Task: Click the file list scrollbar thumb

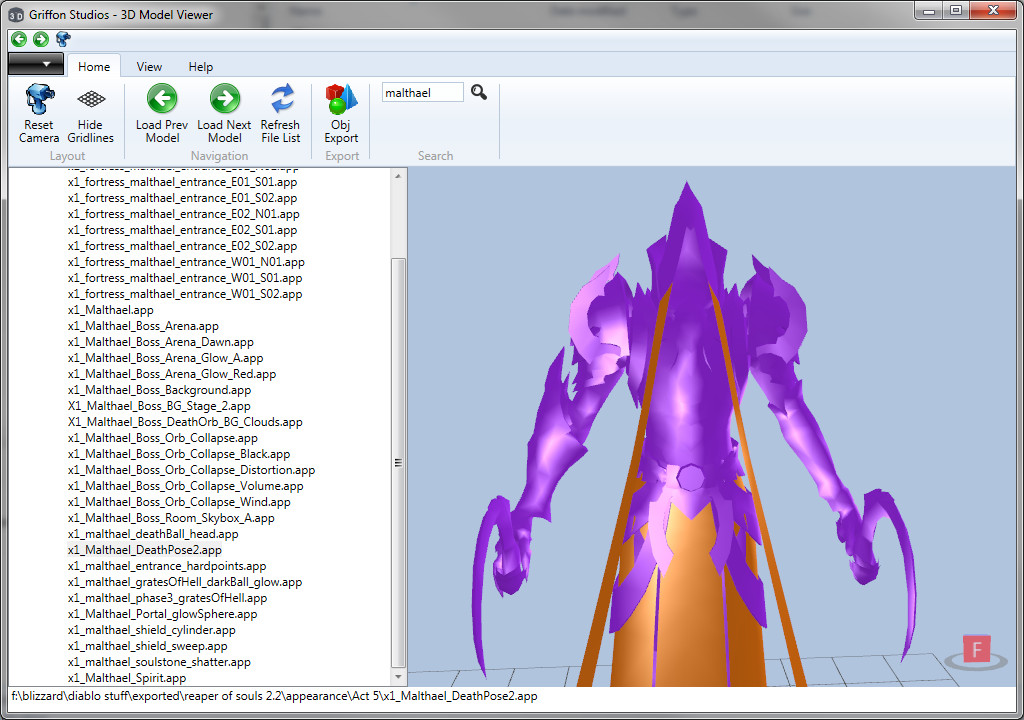Action: pos(398,463)
